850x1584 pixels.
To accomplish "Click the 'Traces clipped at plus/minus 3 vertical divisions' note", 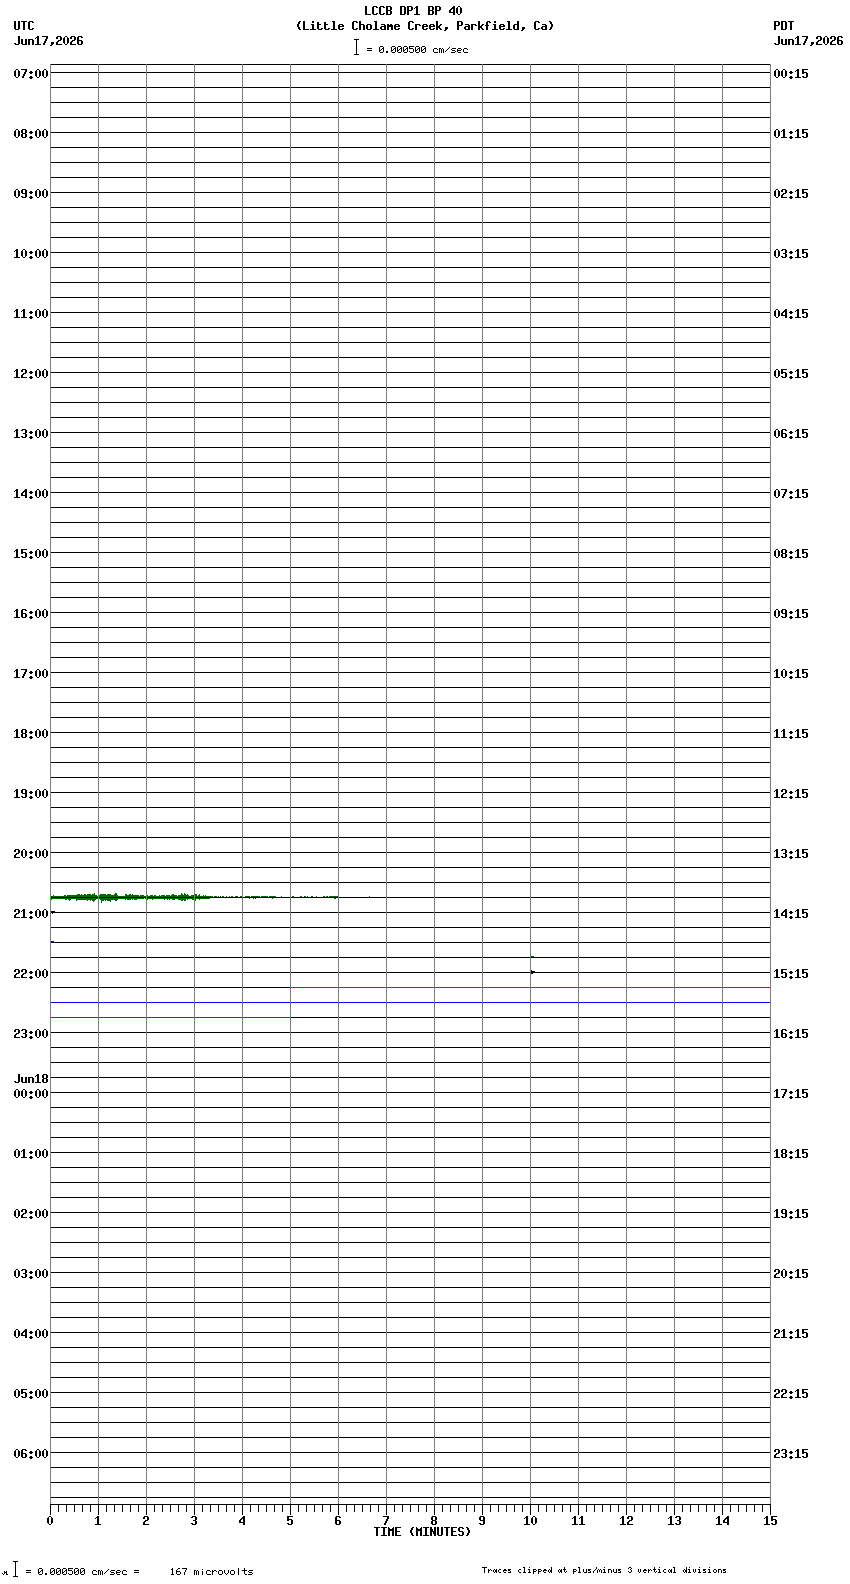I will [x=604, y=1570].
